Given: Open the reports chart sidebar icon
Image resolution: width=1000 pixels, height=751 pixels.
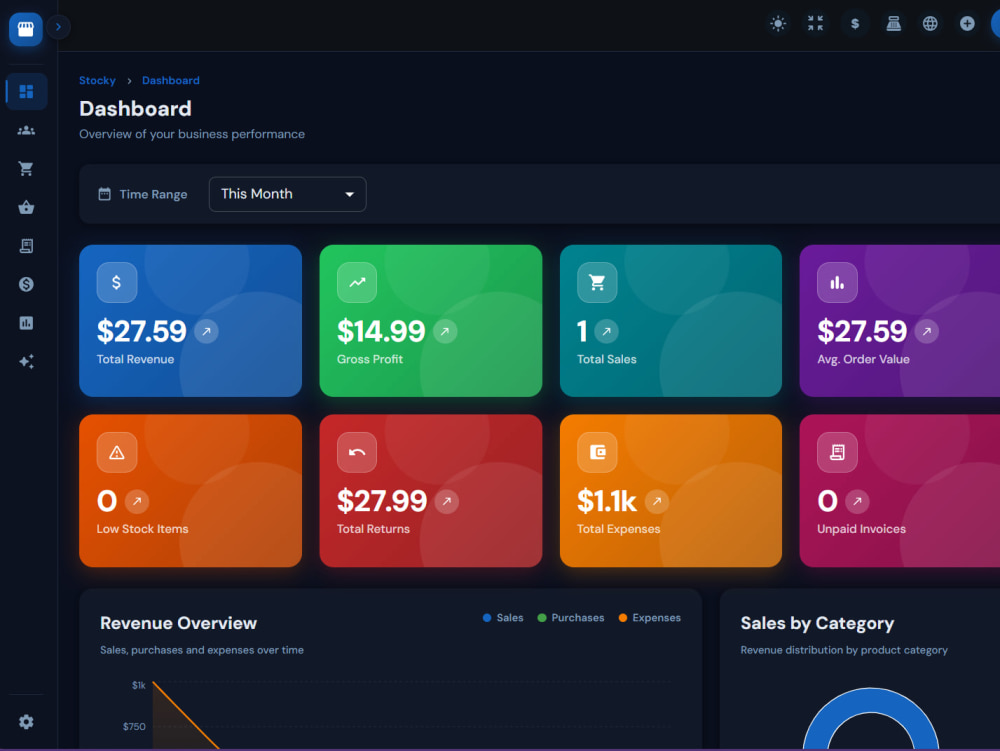Looking at the screenshot, I should coord(26,323).
